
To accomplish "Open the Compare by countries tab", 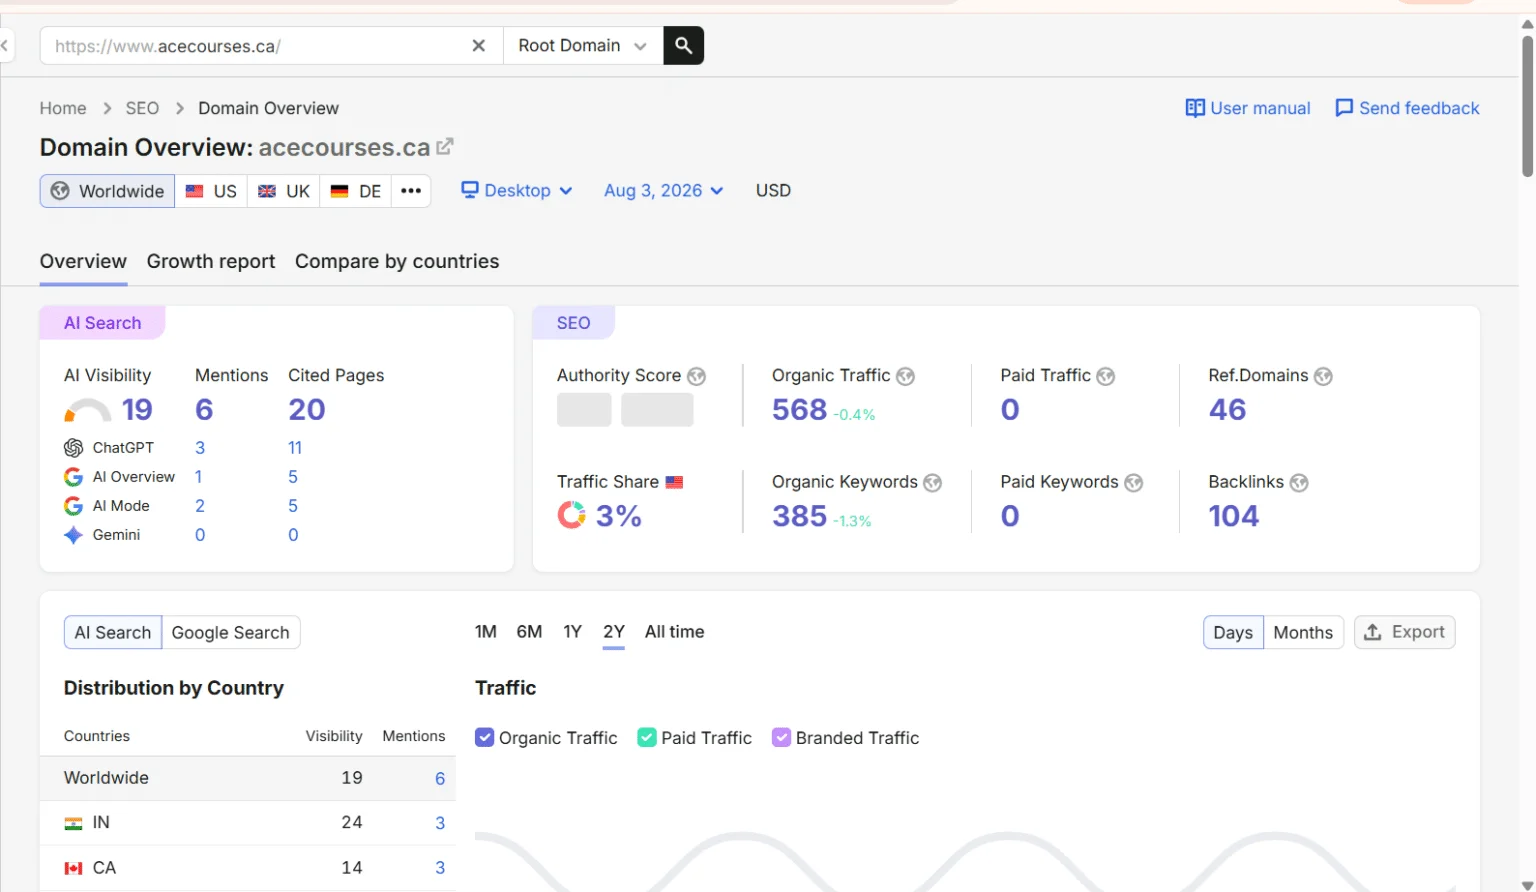I will pos(397,261).
